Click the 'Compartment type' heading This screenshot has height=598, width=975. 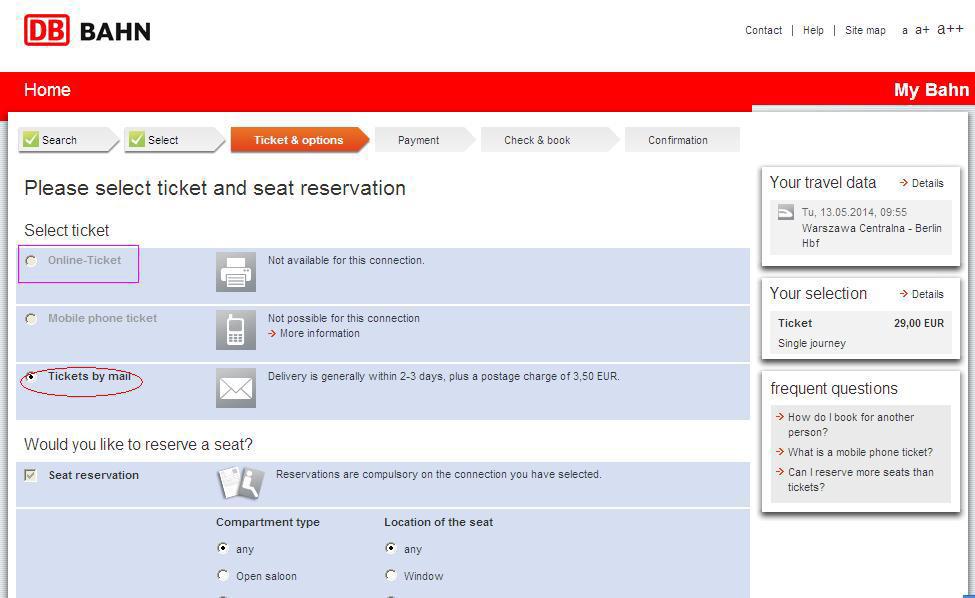268,522
